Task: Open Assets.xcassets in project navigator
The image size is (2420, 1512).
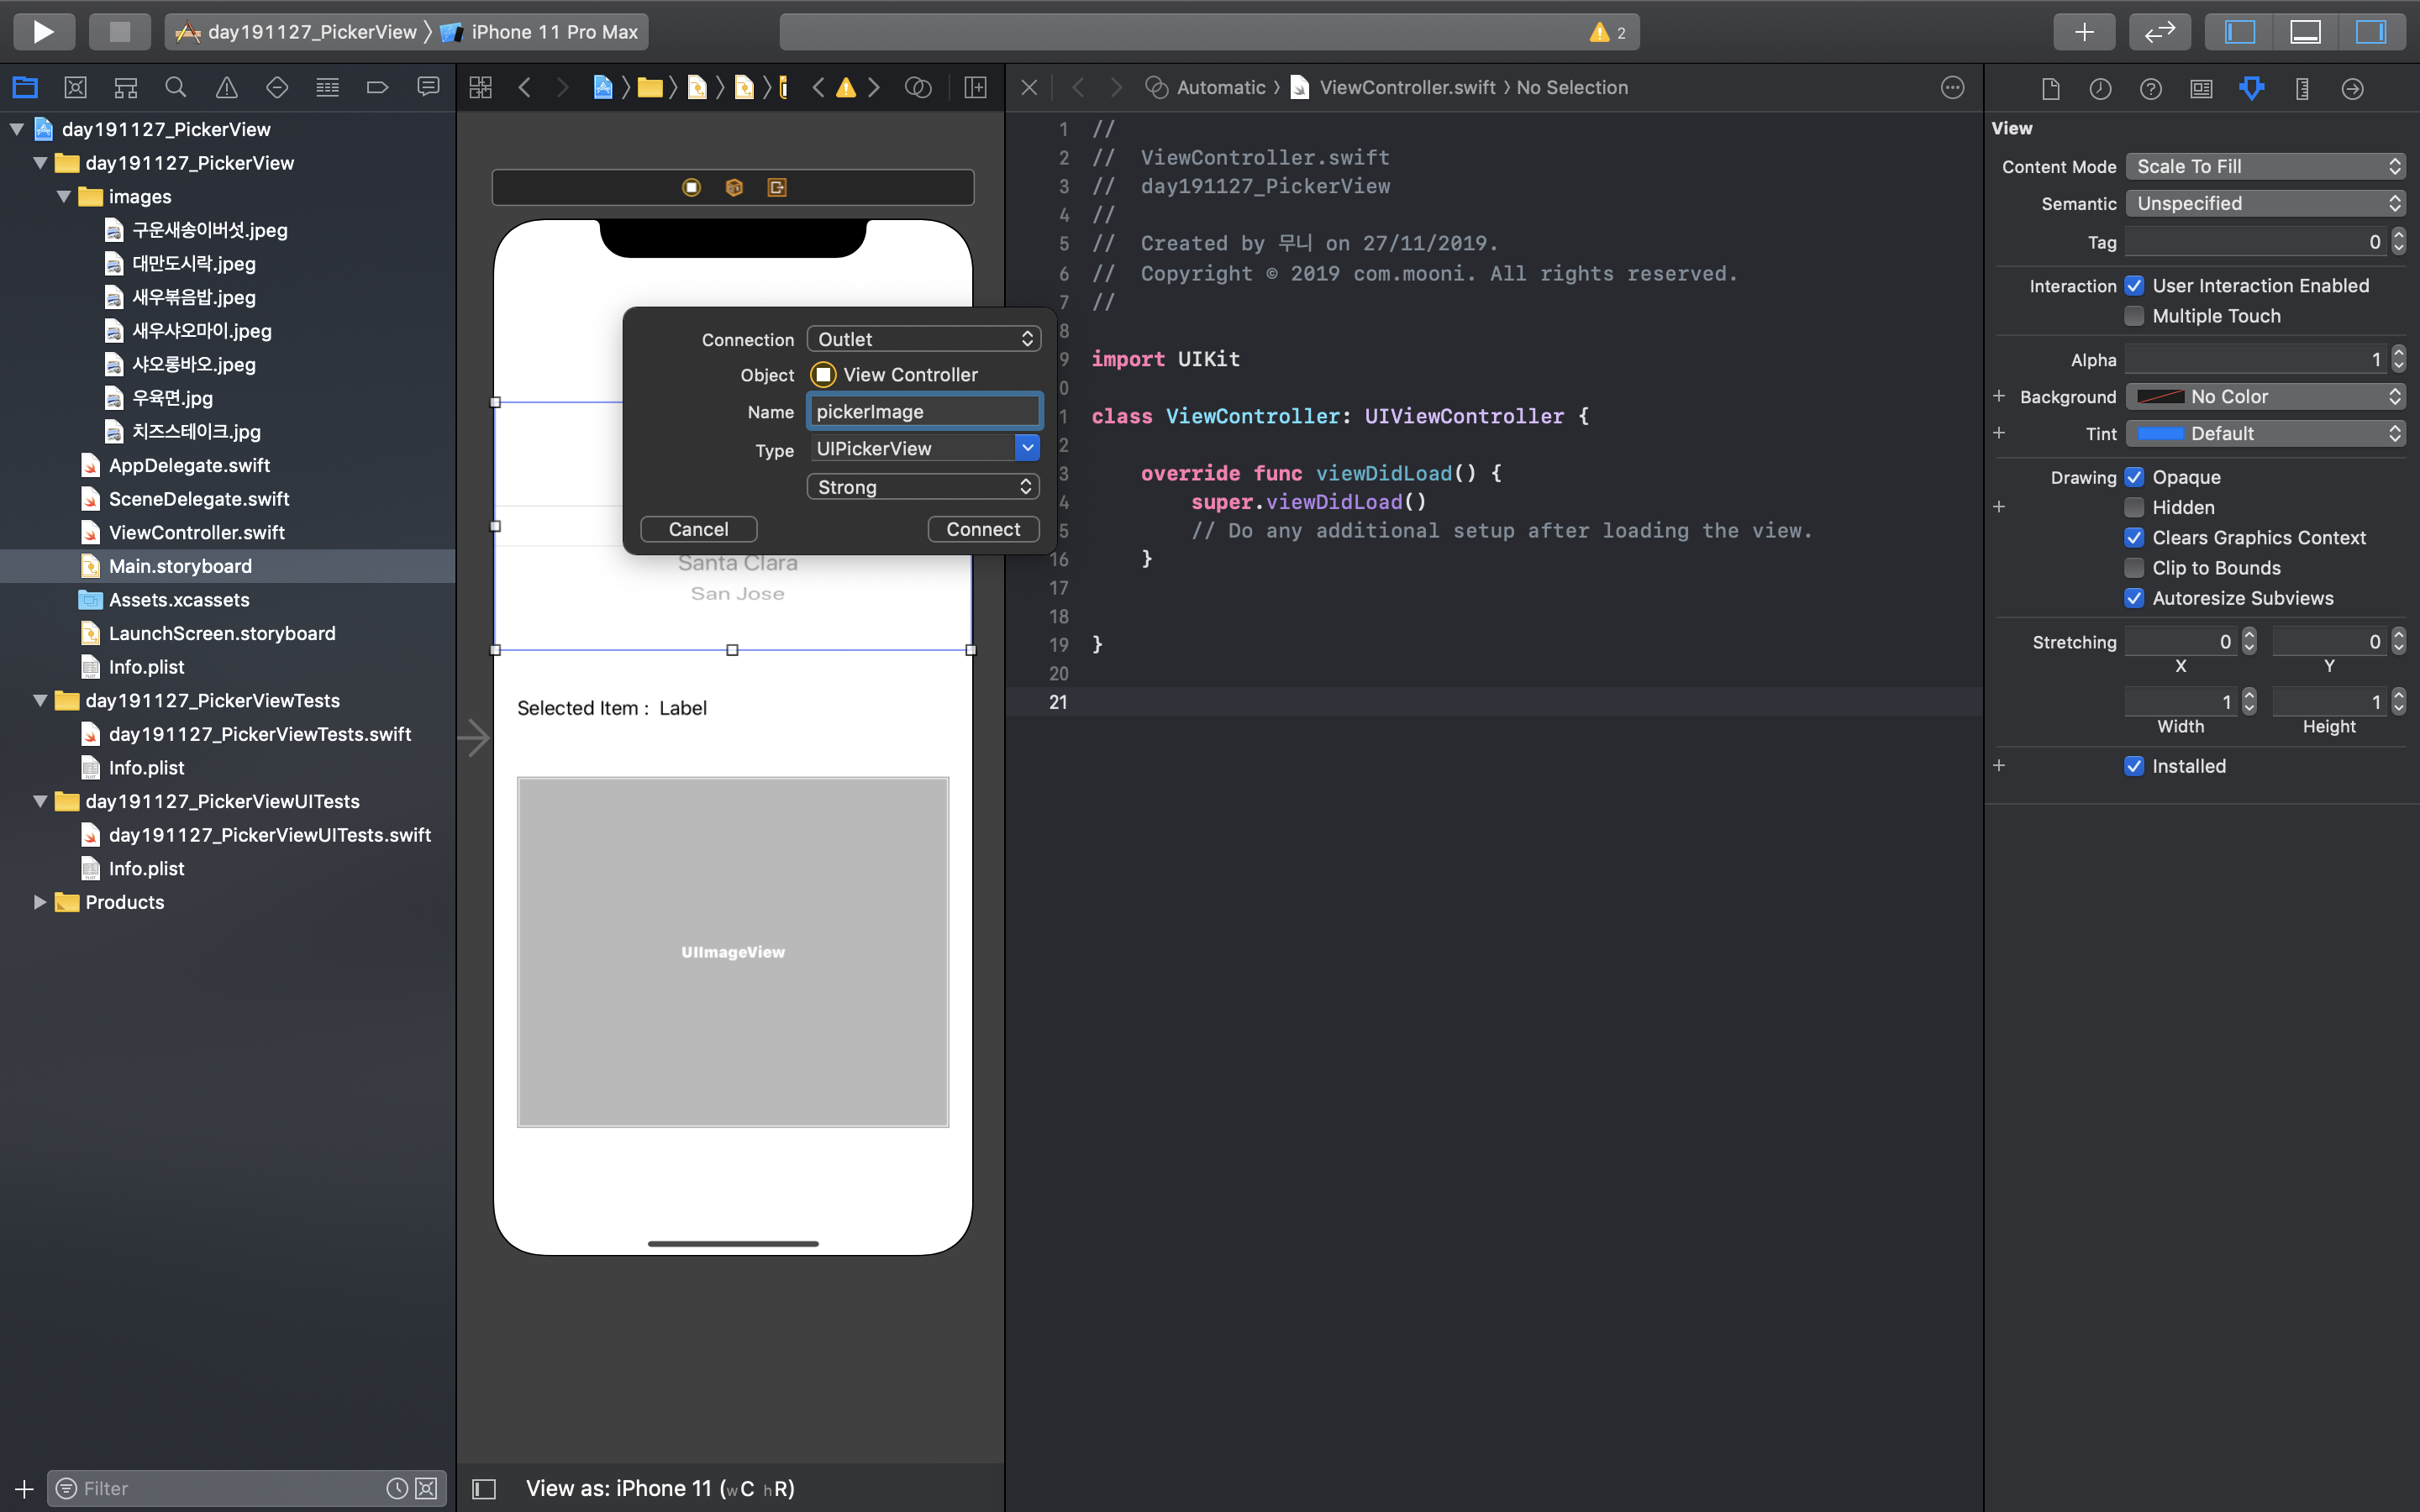Action: [179, 600]
